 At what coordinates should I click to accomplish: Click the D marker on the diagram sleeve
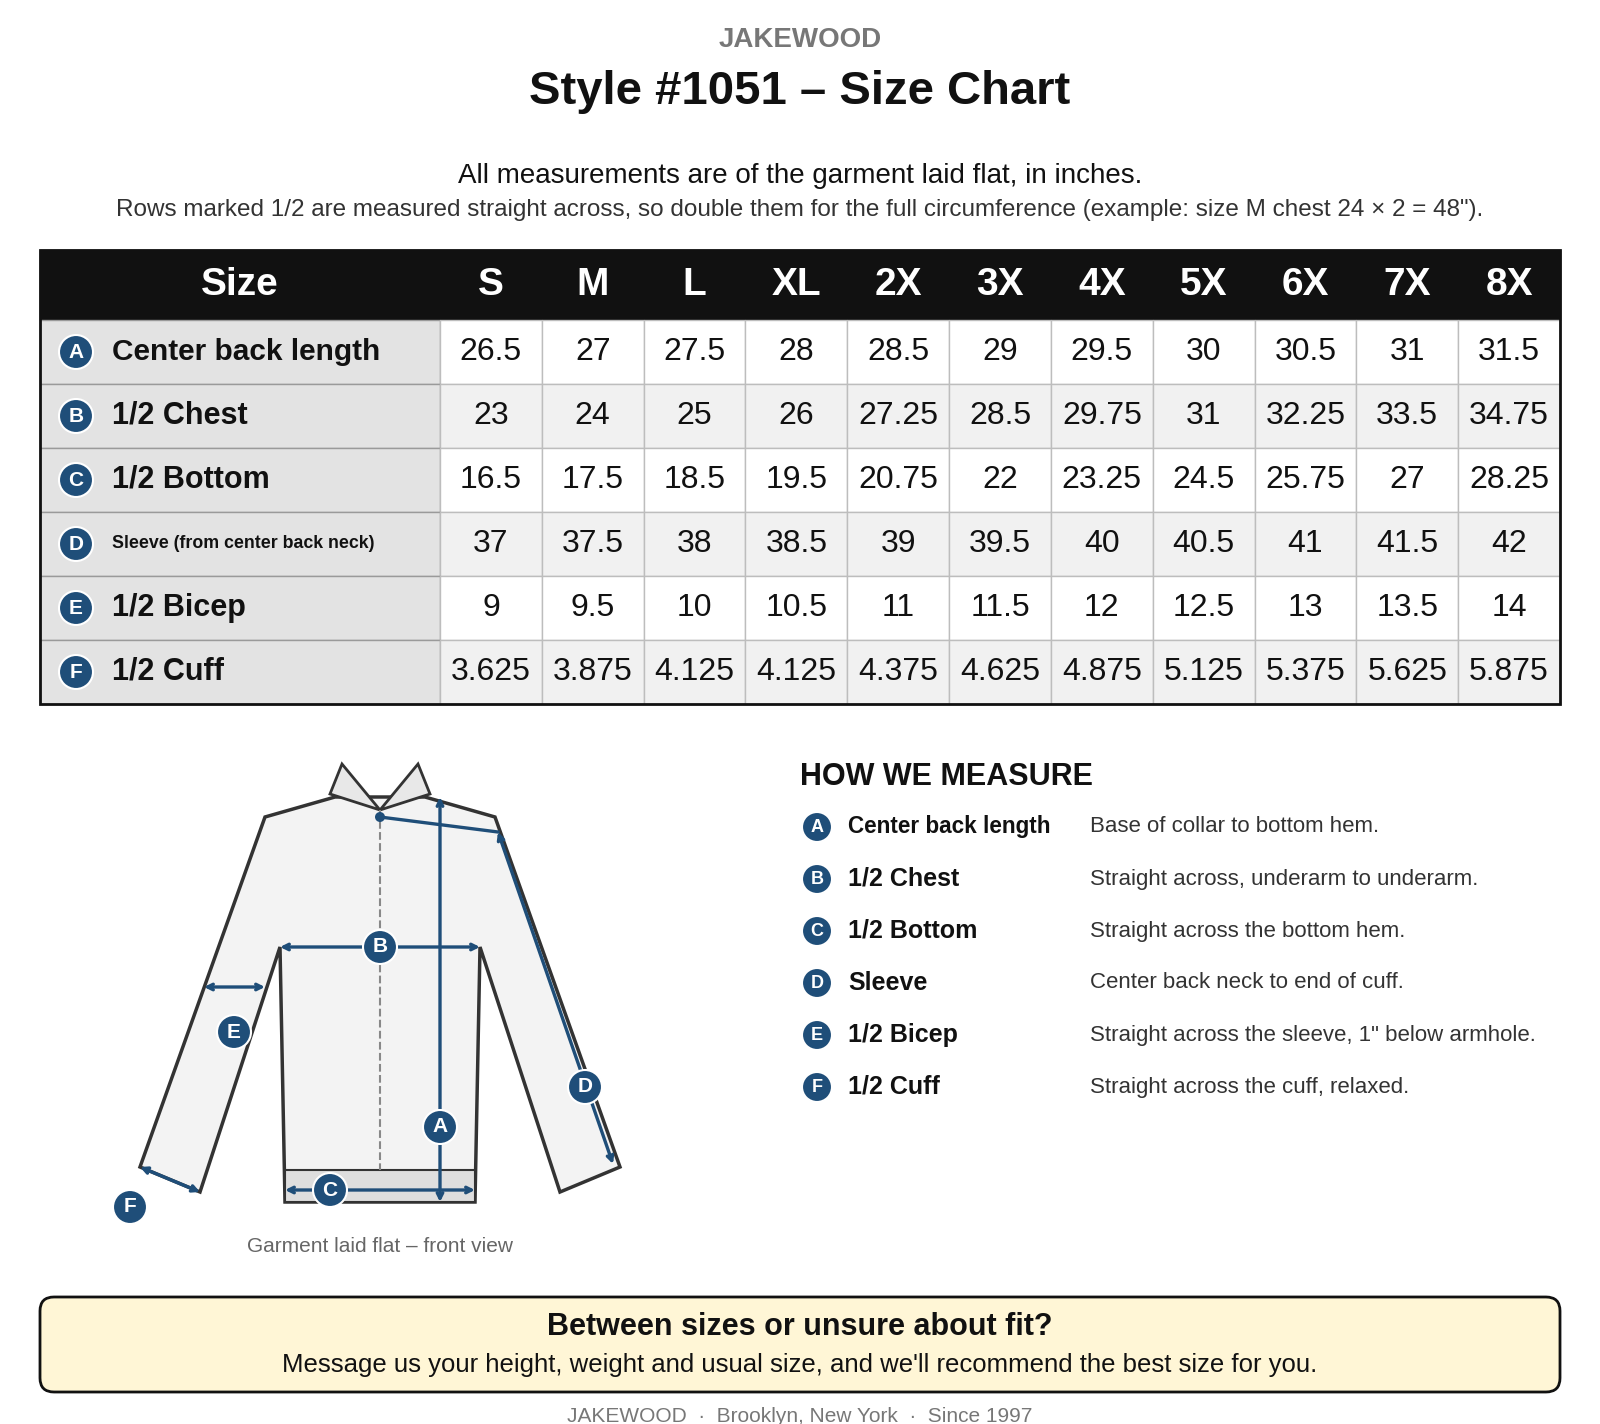point(585,1087)
